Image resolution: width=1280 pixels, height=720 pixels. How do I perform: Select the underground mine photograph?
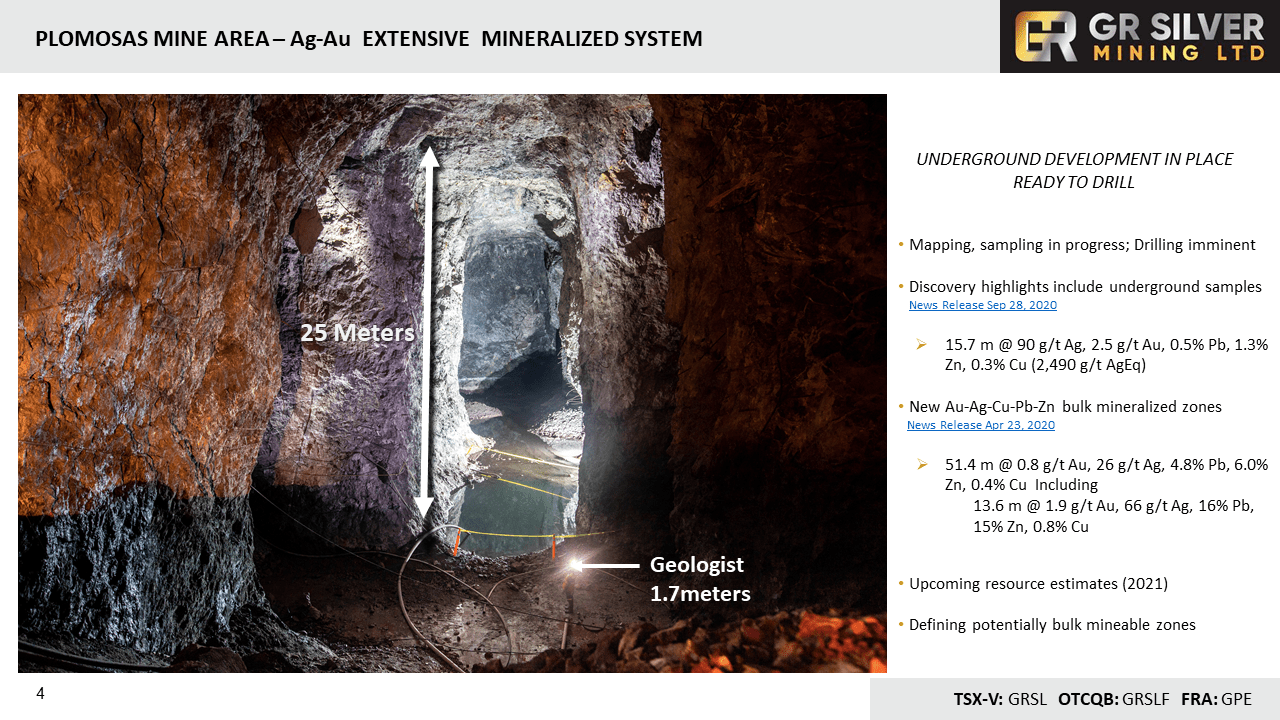click(452, 383)
